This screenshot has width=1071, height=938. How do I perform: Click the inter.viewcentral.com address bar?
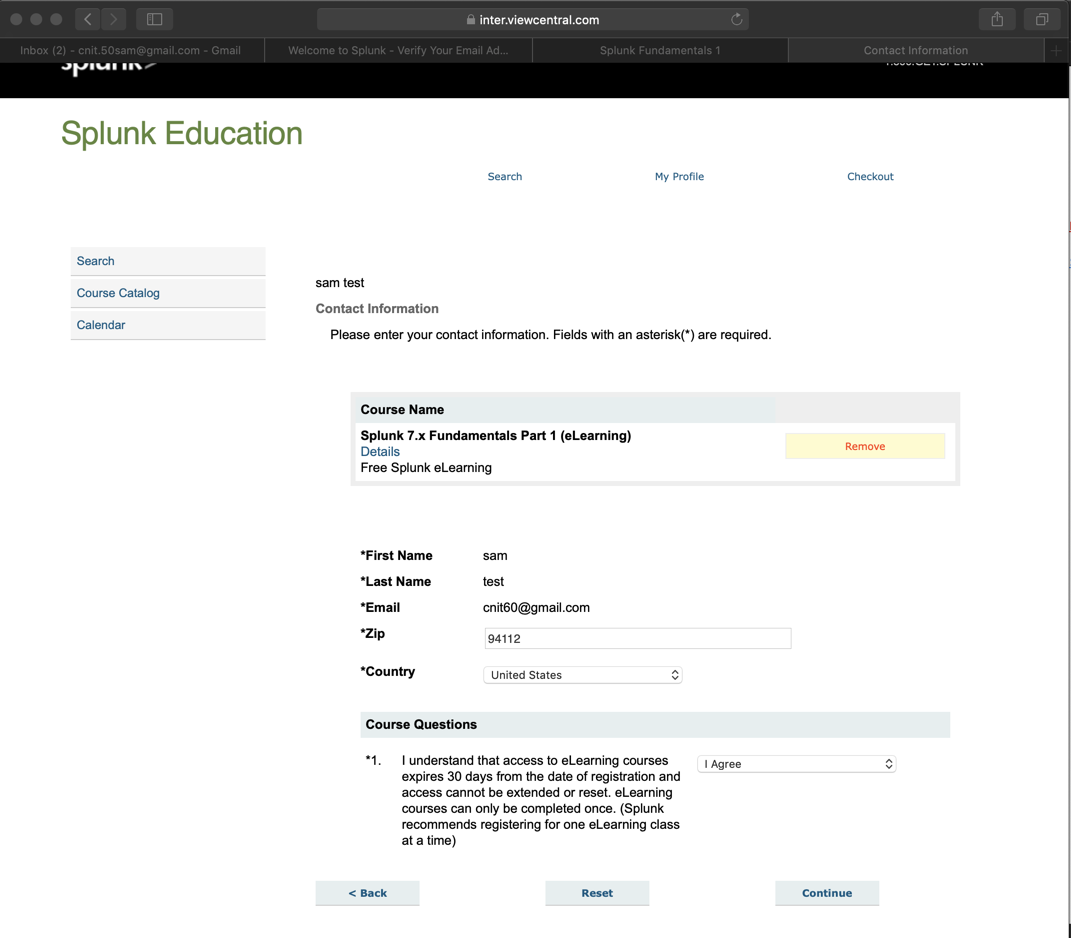(x=533, y=19)
